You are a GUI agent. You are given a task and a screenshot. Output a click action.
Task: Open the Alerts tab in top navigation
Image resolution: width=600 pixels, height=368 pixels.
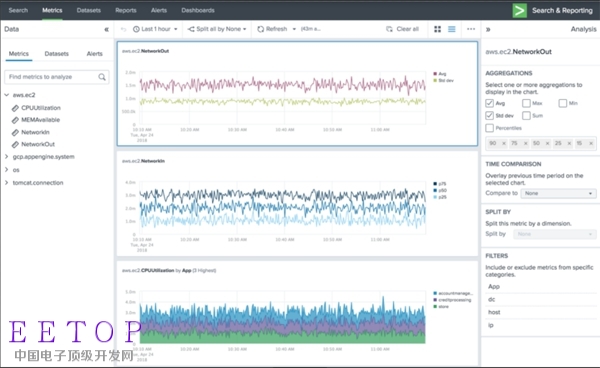tap(159, 10)
